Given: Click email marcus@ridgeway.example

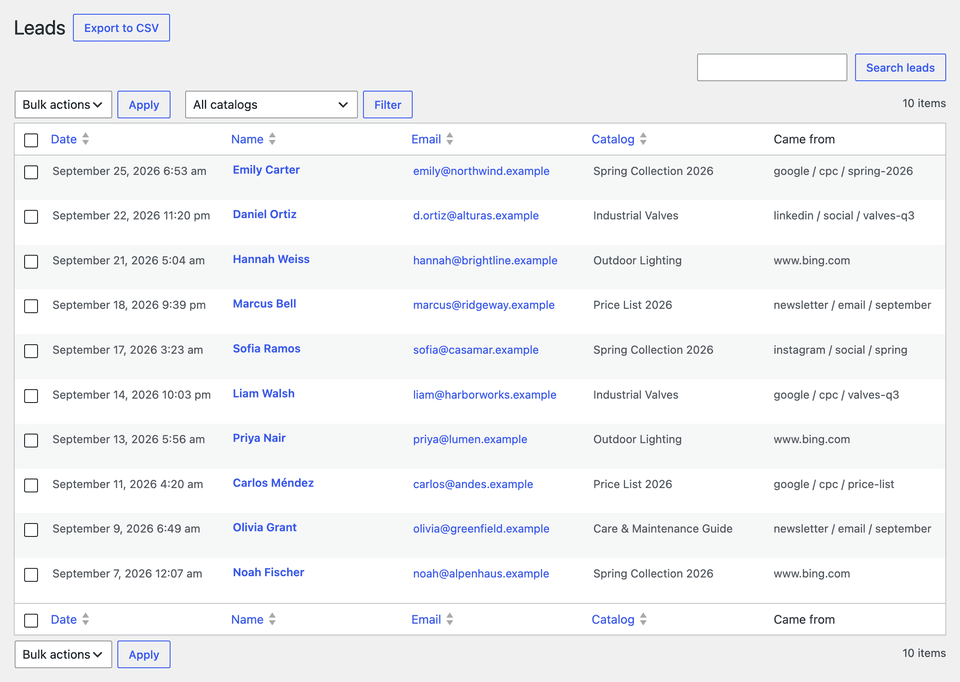Looking at the screenshot, I should pyautogui.click(x=484, y=305).
